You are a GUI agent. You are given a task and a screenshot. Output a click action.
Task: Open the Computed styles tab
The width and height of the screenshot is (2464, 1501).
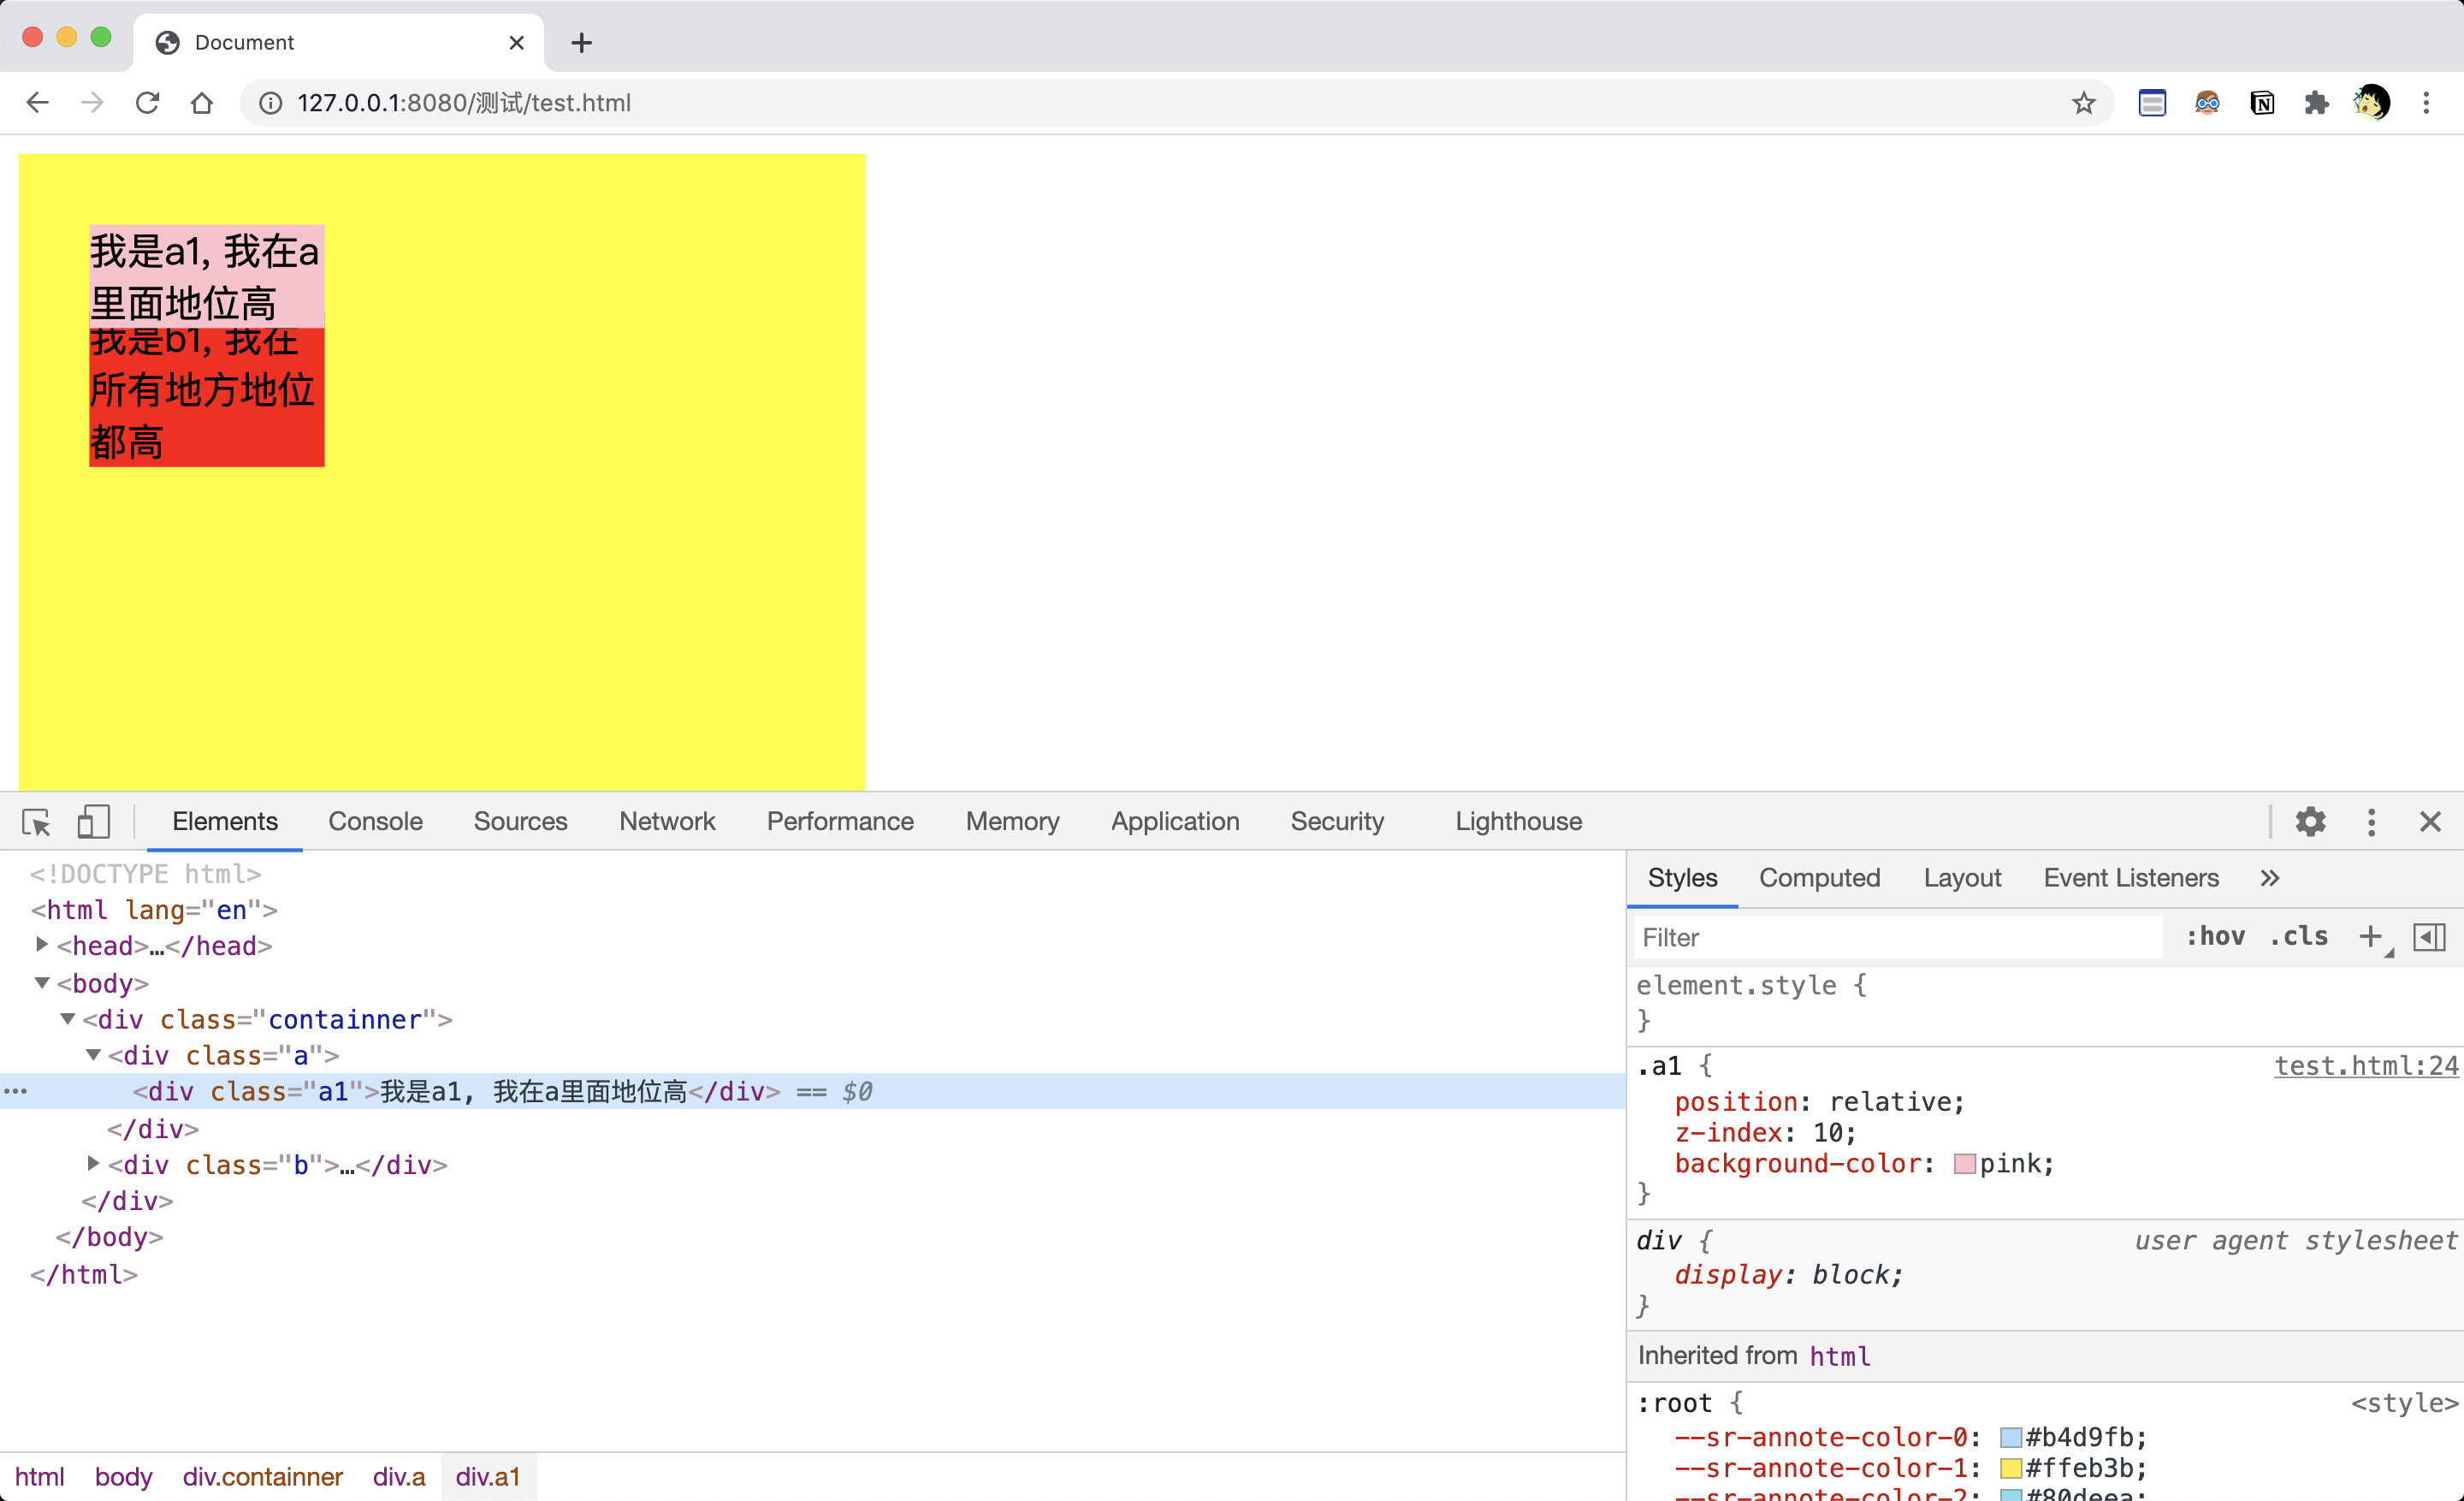[x=1819, y=878]
